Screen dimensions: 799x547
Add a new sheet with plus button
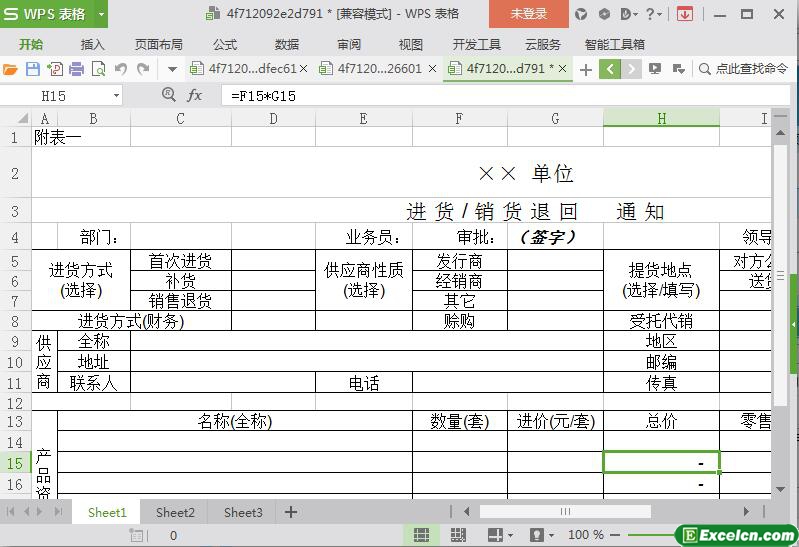coord(291,512)
